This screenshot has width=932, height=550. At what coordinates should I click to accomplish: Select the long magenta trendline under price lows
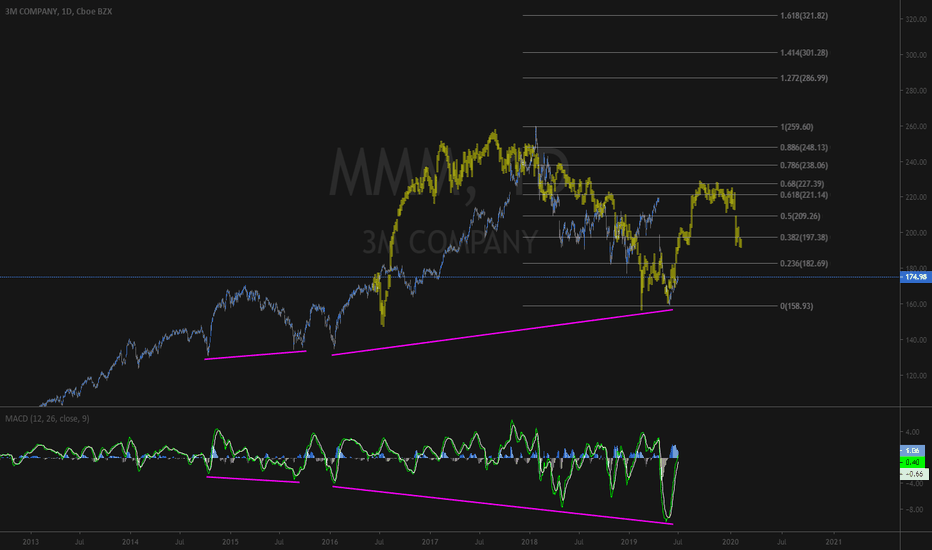[x=502, y=332]
